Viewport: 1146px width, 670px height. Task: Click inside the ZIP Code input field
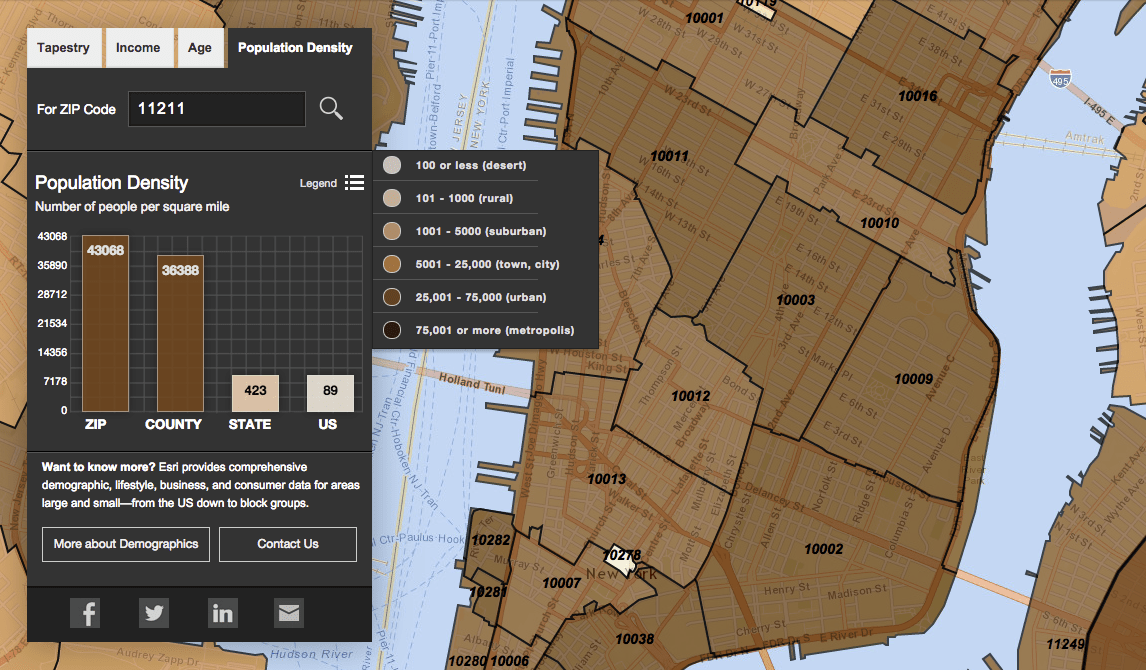(x=216, y=109)
